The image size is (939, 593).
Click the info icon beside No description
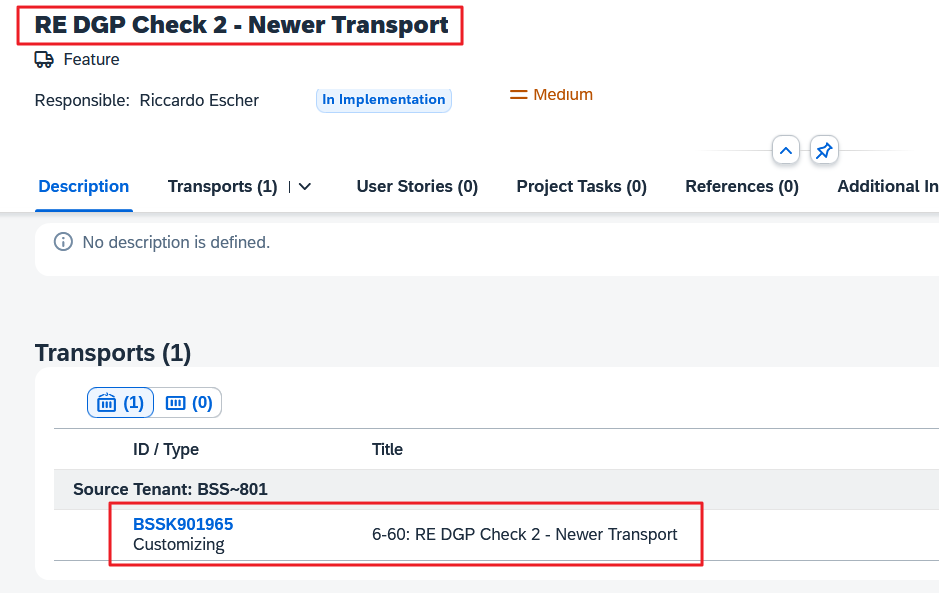[63, 242]
